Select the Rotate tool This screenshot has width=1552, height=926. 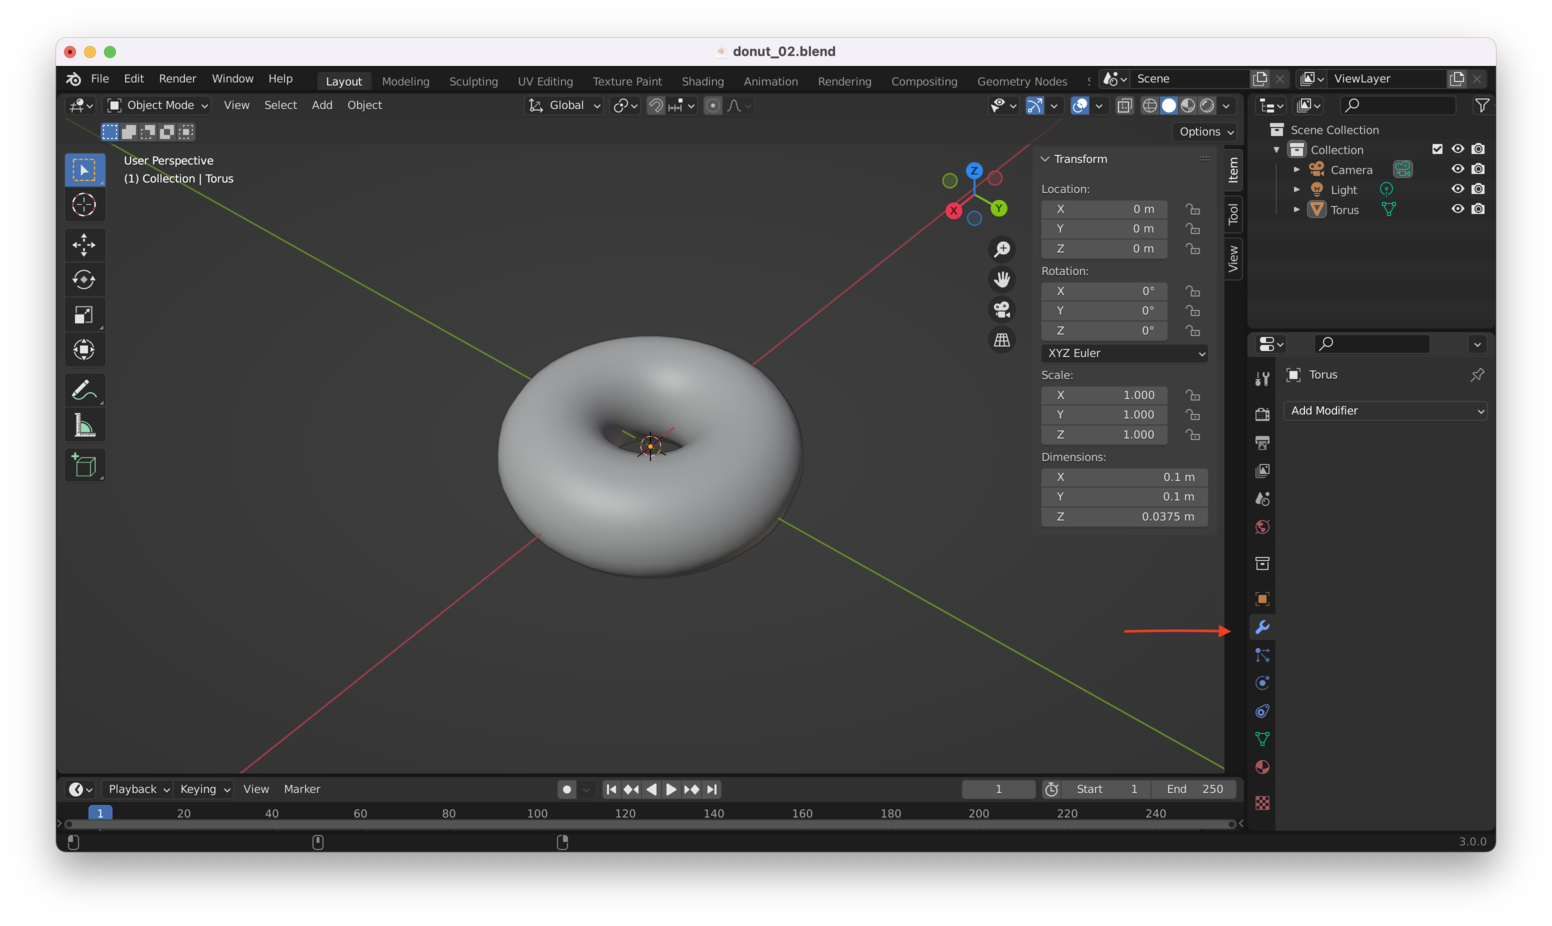click(x=84, y=280)
